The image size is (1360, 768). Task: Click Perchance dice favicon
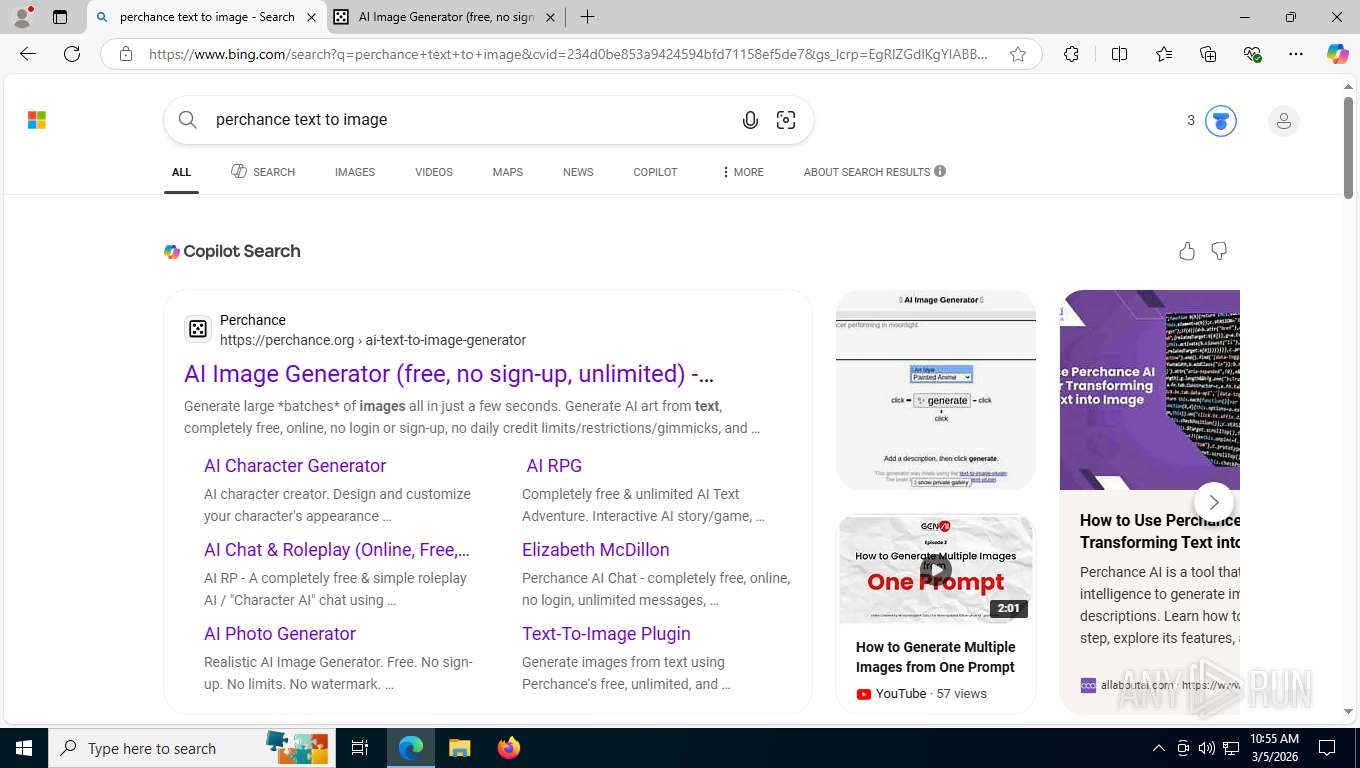pyautogui.click(x=198, y=329)
